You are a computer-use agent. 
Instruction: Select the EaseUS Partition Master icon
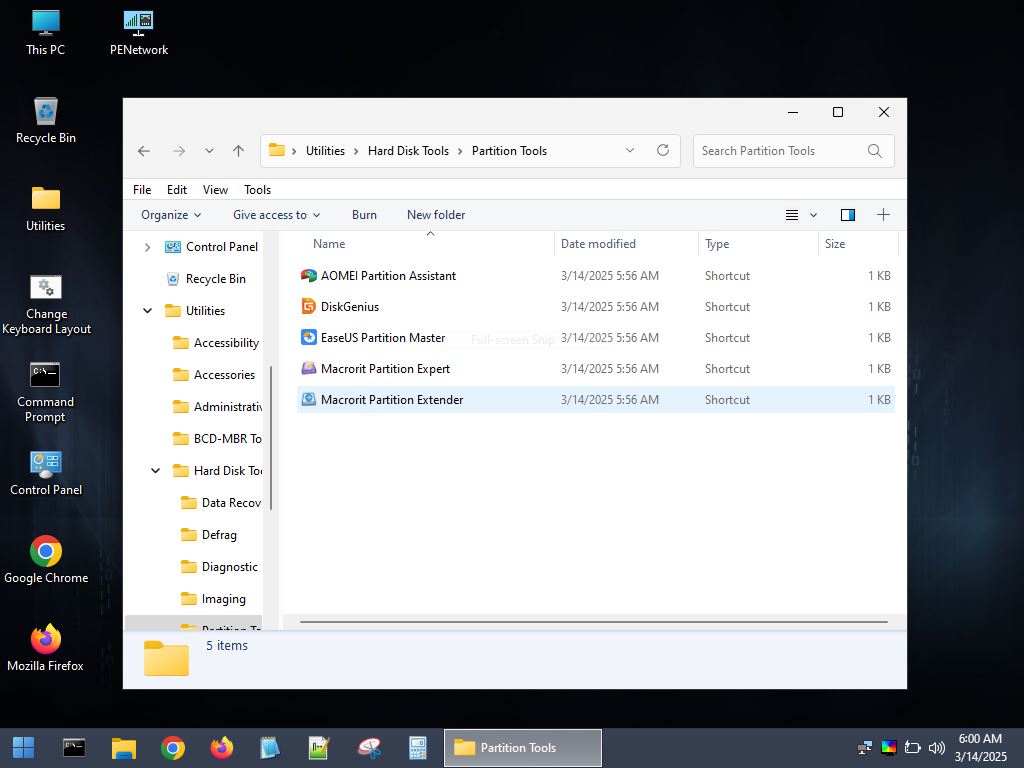(x=308, y=338)
